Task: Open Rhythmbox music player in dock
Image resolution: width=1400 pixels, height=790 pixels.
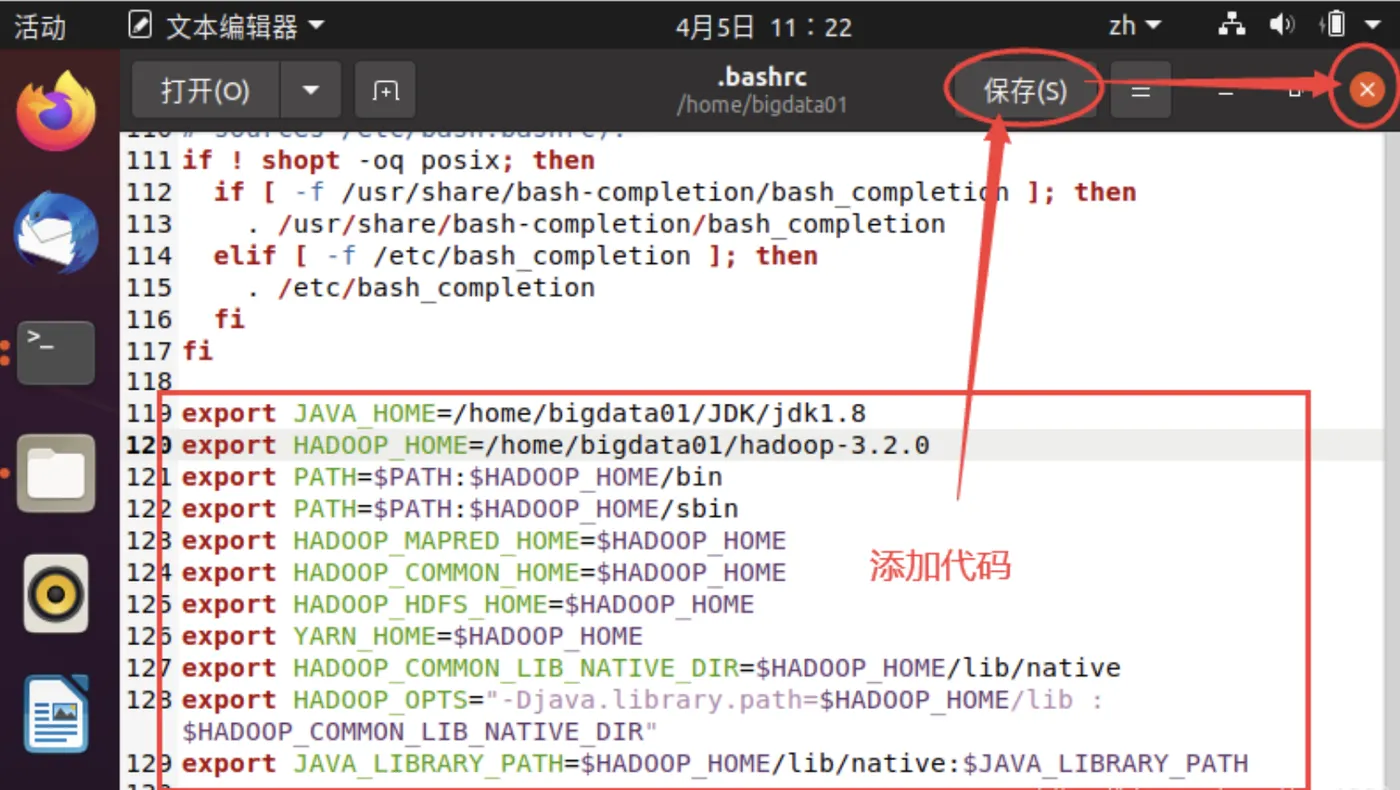Action: click(56, 594)
